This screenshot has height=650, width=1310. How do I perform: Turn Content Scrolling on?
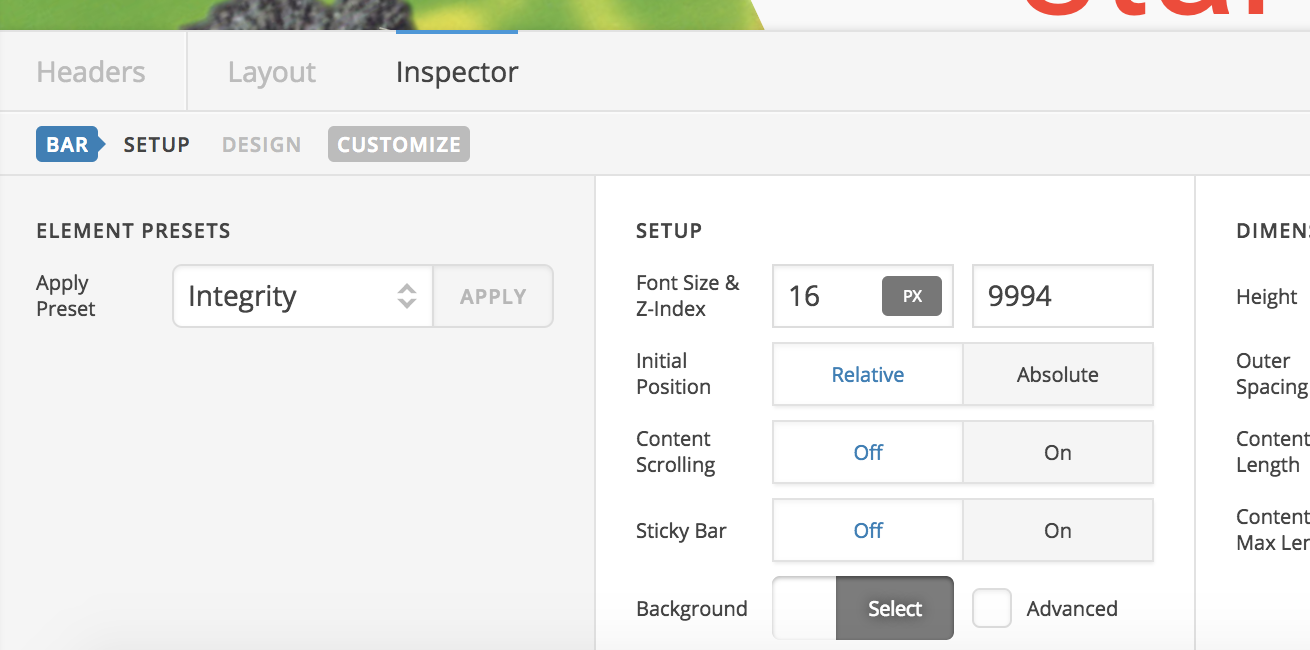click(x=1057, y=453)
